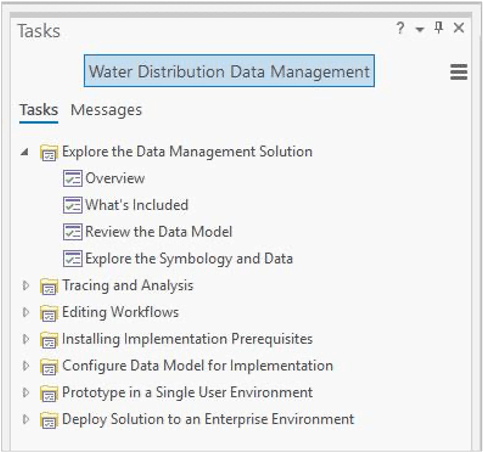The width and height of the screenshot is (483, 452).
Task: Expand Installing Implementation Prerequisites group
Action: click(x=26, y=339)
